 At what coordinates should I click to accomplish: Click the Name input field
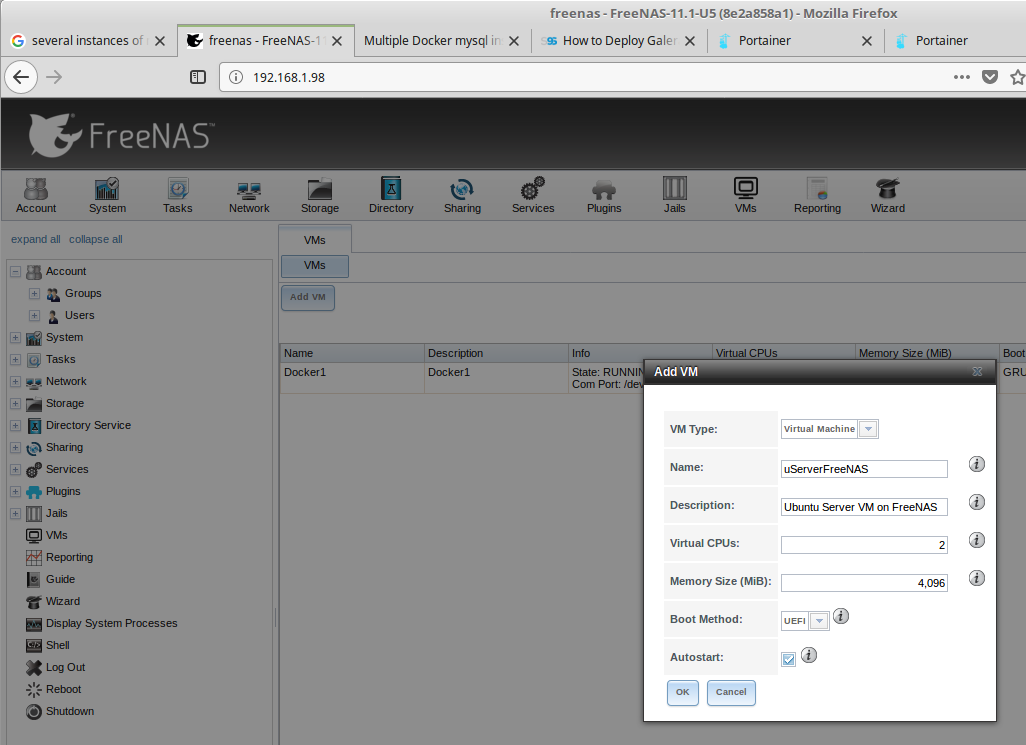click(x=864, y=469)
